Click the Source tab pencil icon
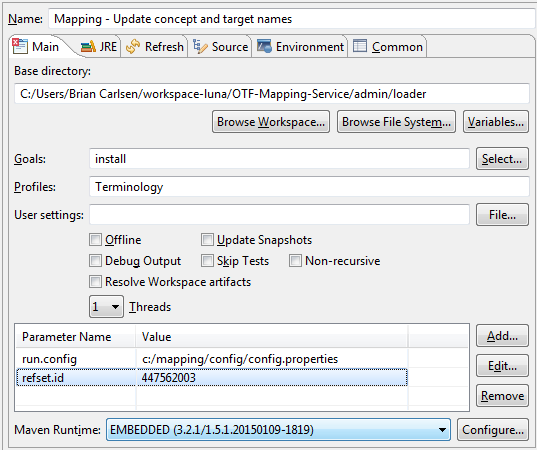 tap(200, 46)
